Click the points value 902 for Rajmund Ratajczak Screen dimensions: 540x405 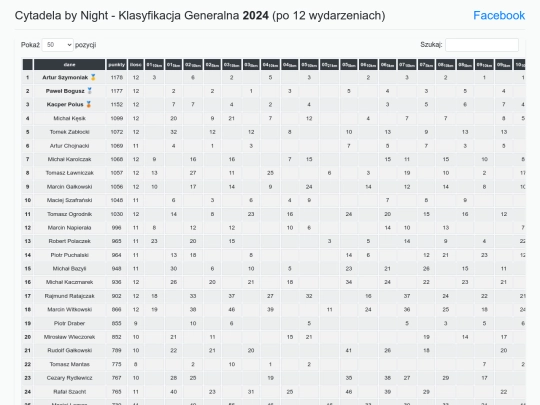pos(116,296)
